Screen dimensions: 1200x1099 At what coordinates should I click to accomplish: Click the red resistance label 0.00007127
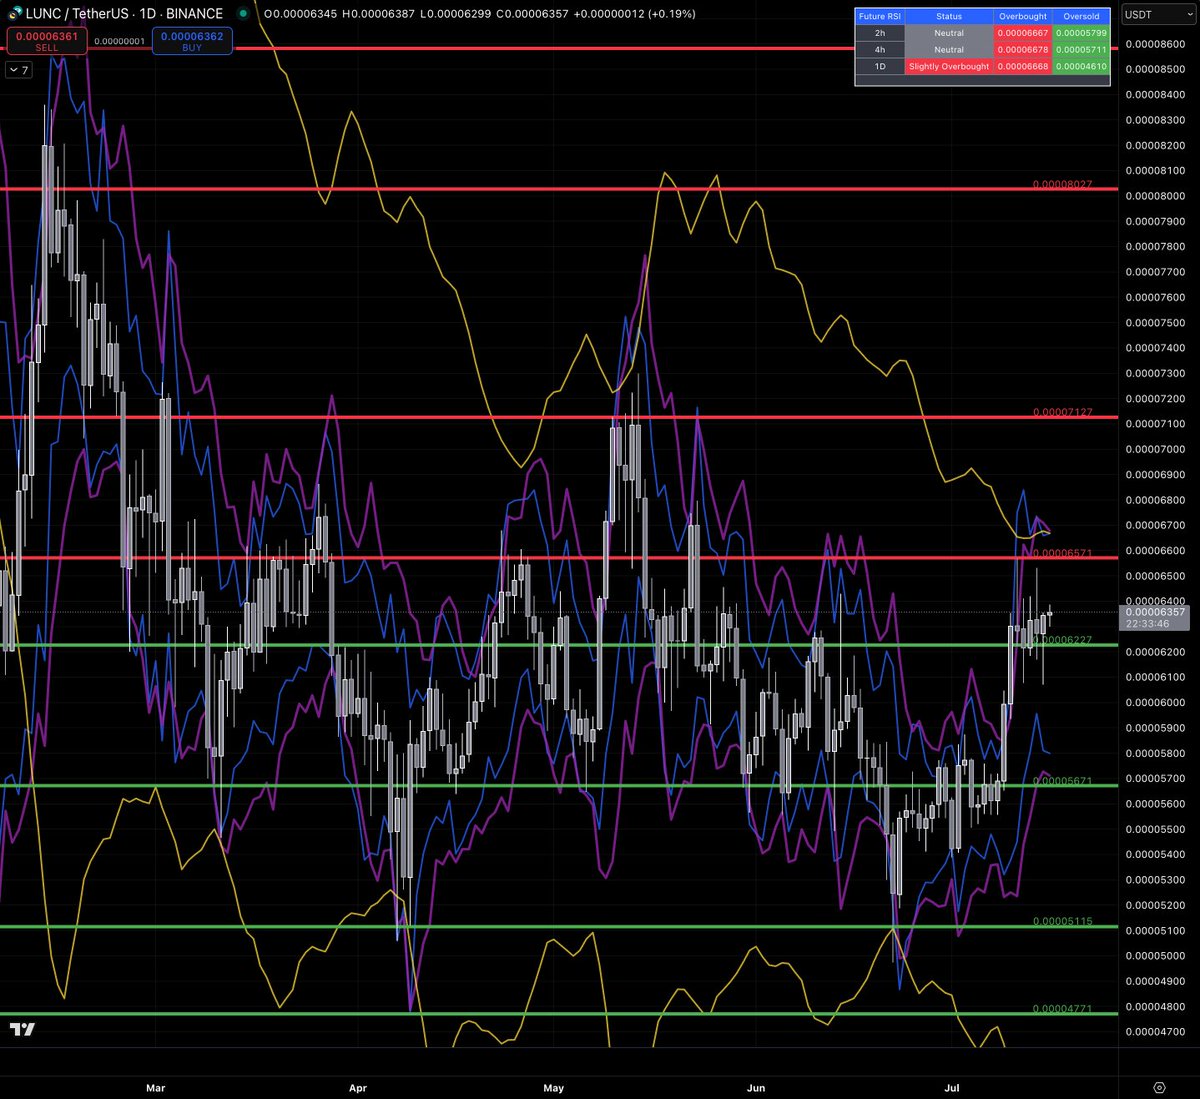[1062, 412]
